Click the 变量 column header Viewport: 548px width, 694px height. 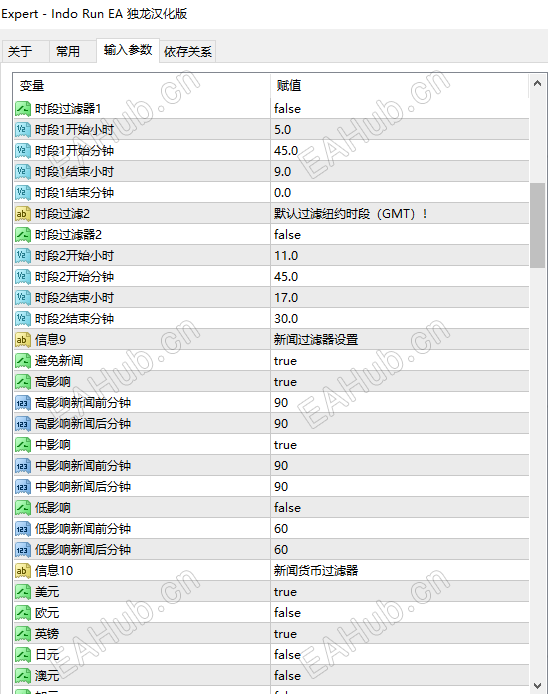click(x=142, y=86)
